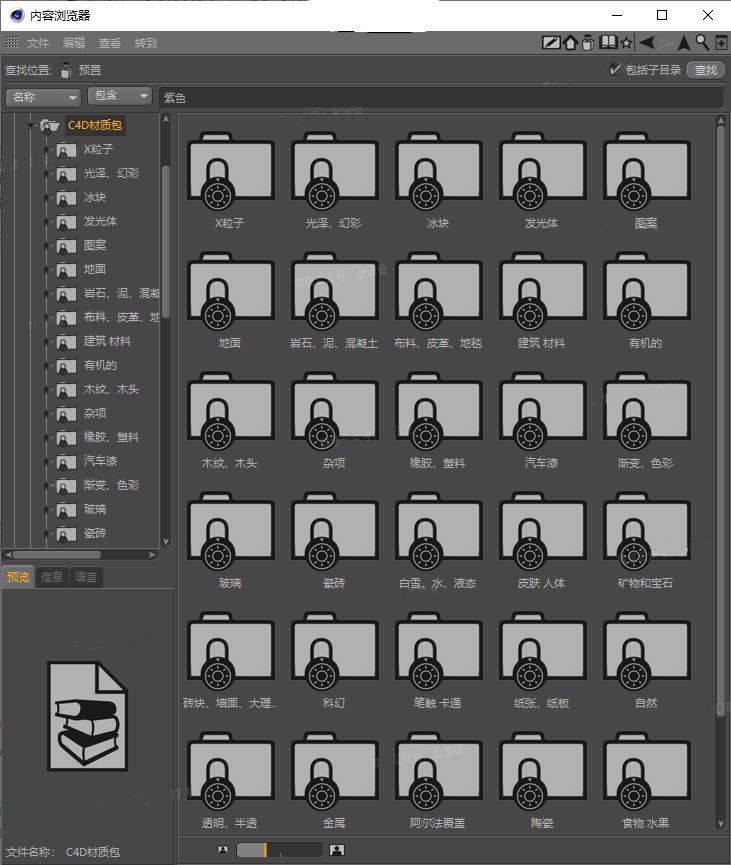
Task: Select 木纹、木头 in the tree
Action: tap(111, 389)
